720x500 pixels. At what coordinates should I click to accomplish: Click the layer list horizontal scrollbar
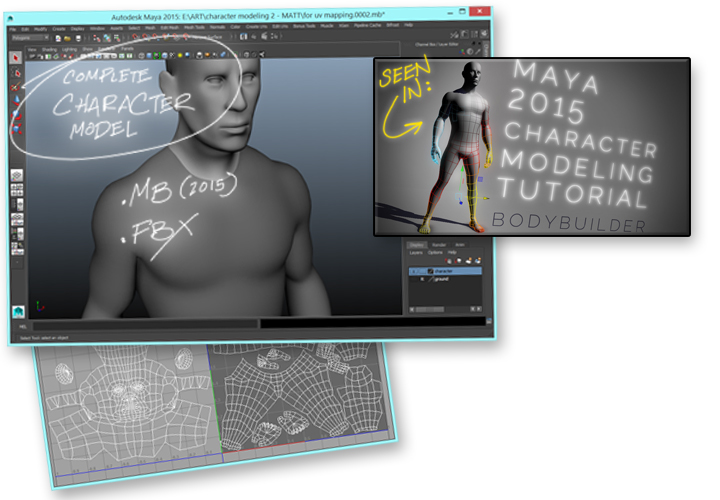click(x=429, y=309)
